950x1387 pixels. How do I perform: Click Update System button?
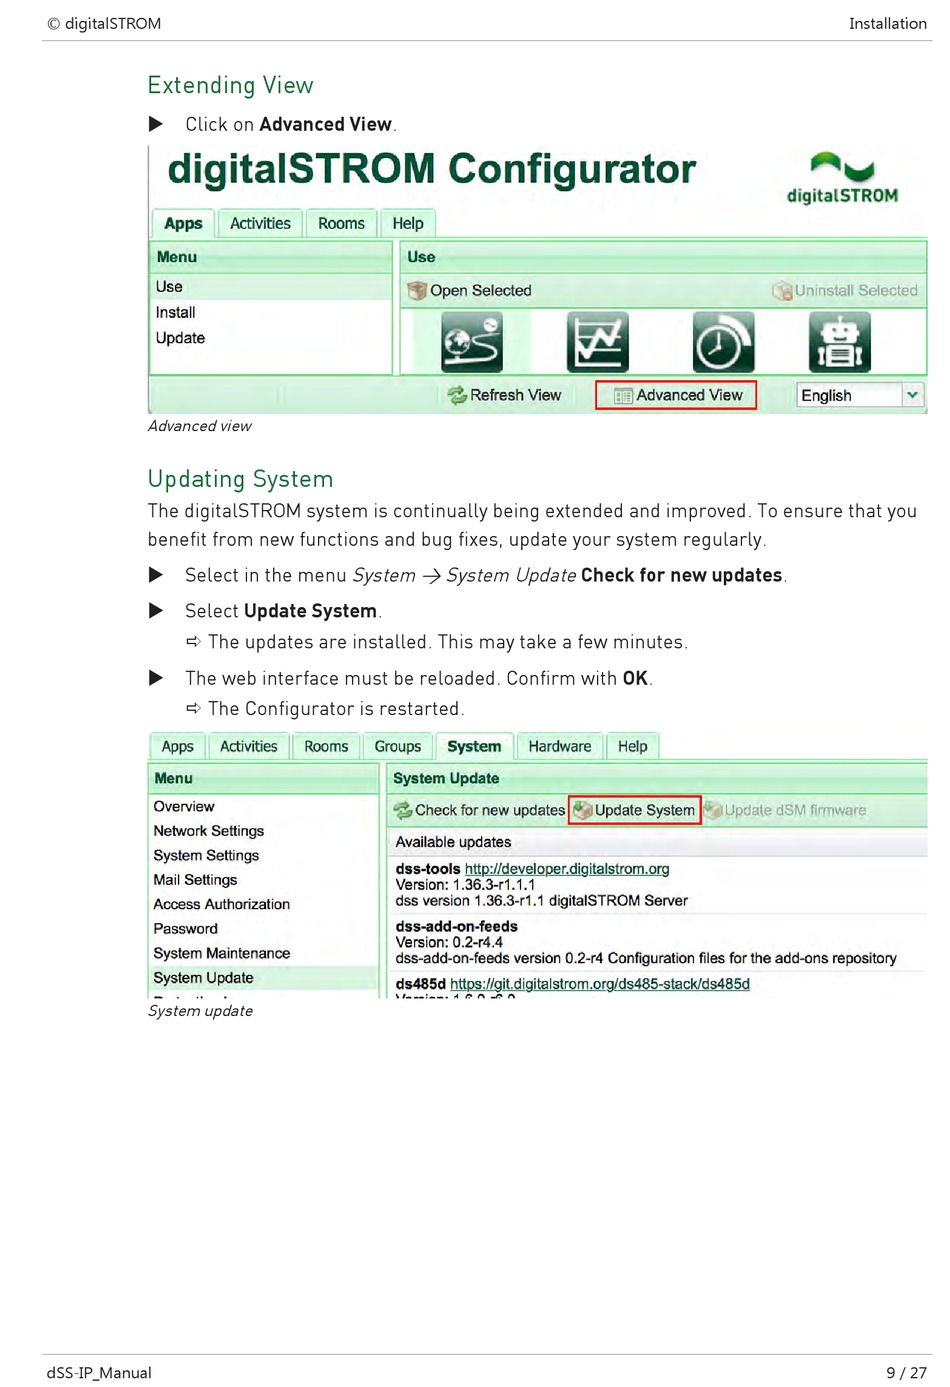click(635, 811)
